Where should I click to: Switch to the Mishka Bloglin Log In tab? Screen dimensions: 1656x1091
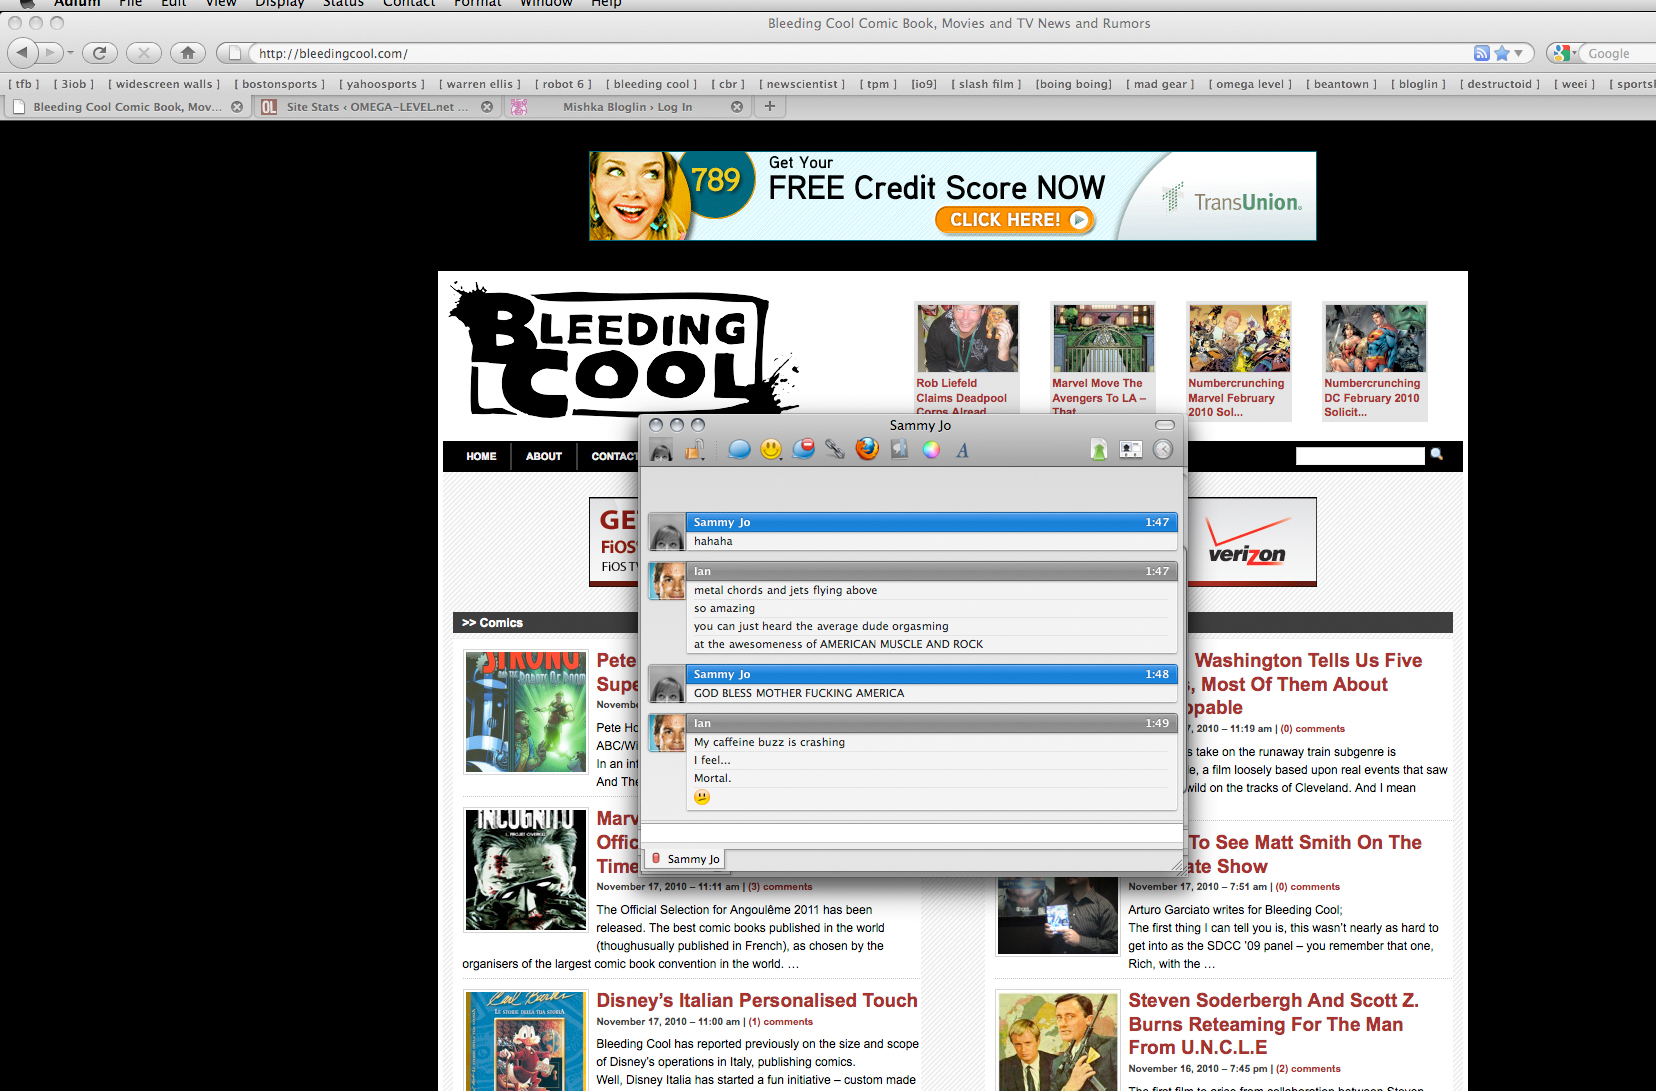coord(626,107)
